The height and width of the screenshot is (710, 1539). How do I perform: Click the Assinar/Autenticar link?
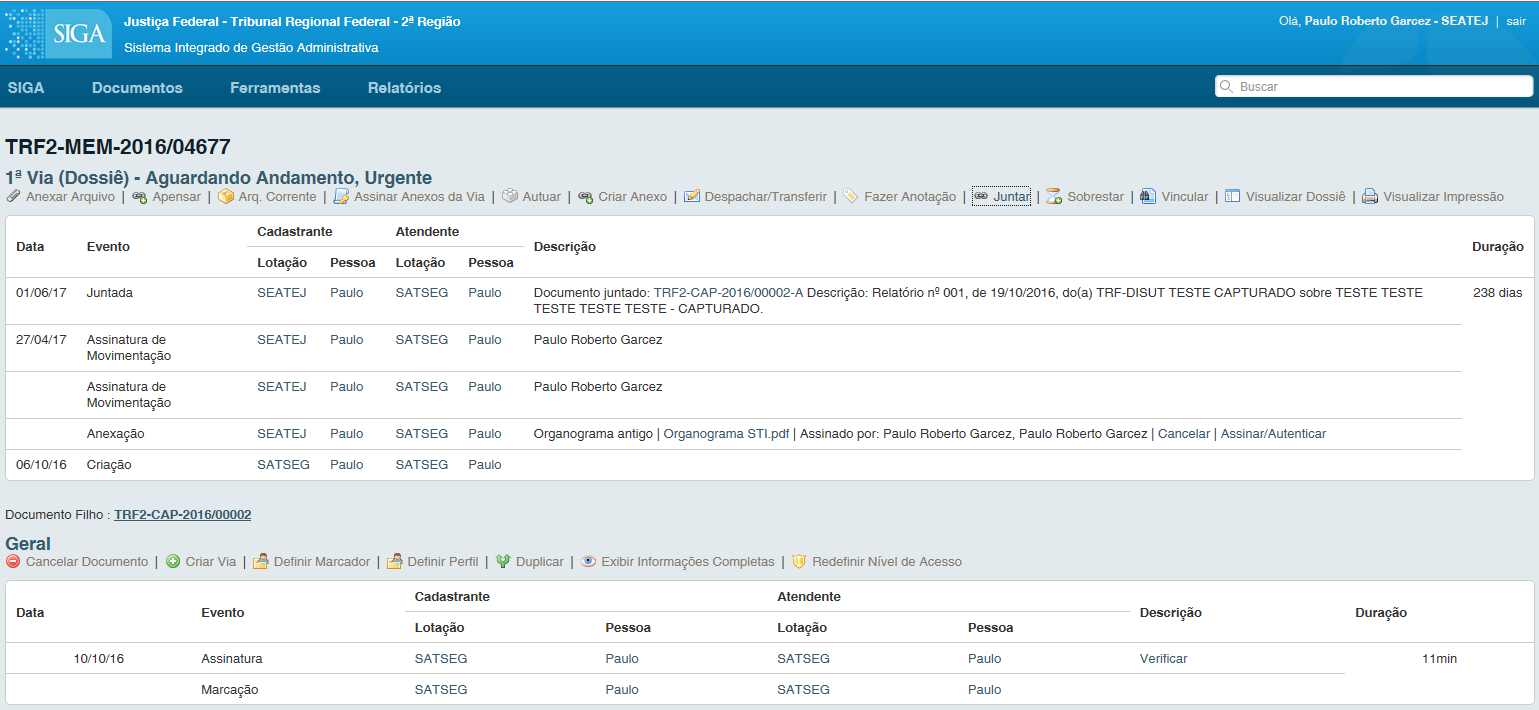(1273, 434)
